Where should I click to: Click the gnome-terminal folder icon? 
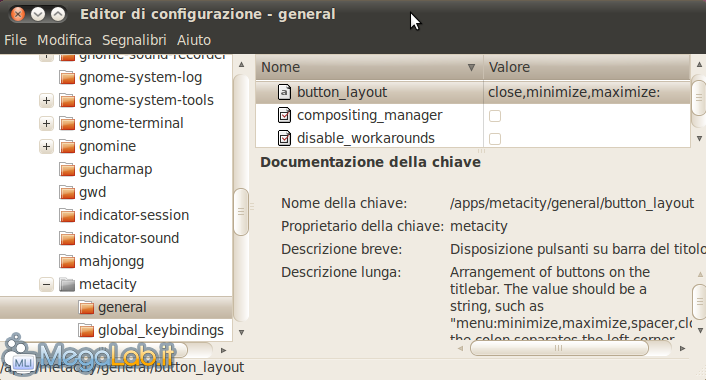[x=67, y=123]
